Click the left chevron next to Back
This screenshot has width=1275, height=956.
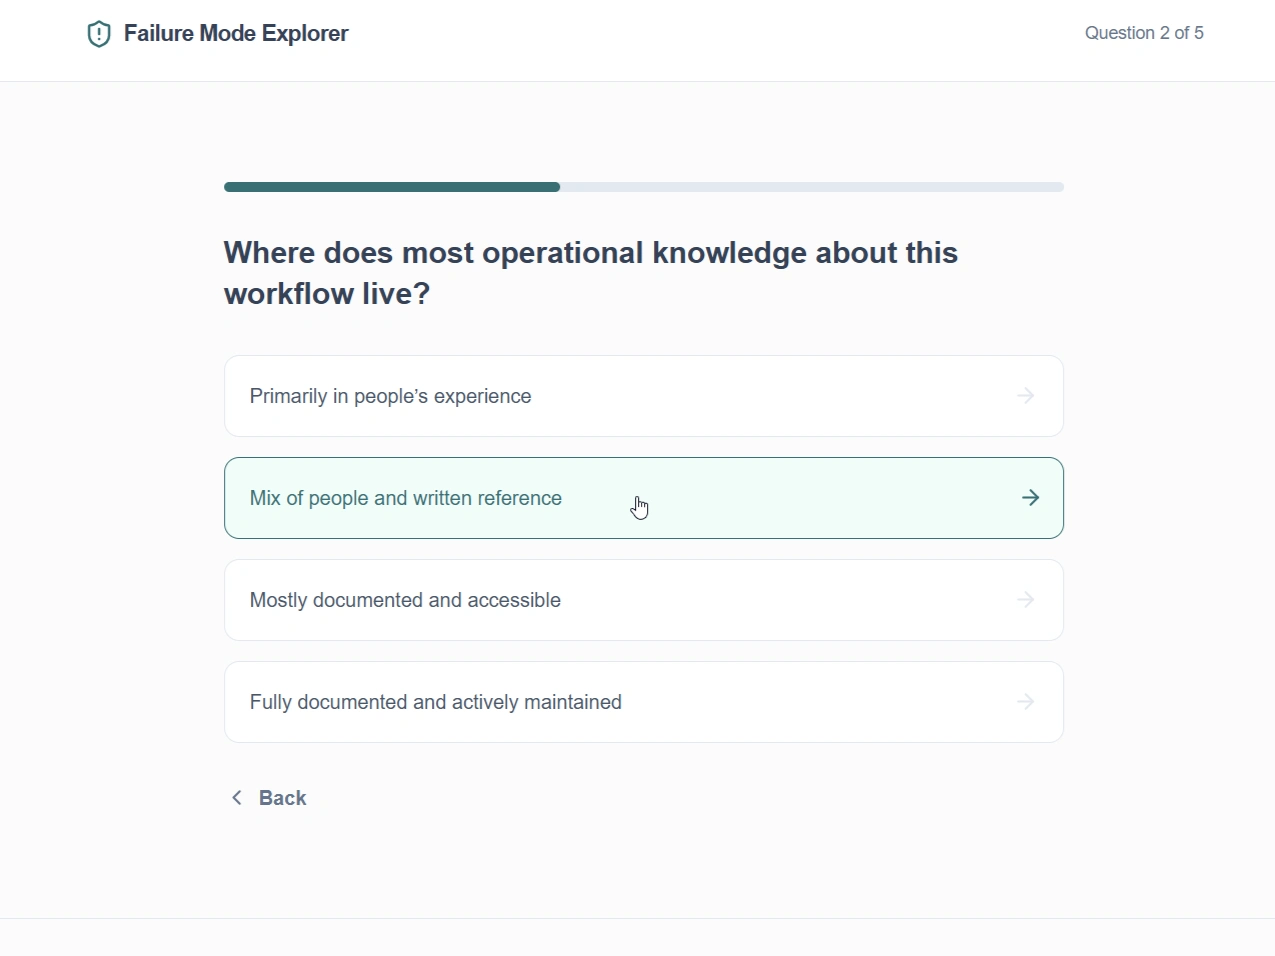click(237, 798)
